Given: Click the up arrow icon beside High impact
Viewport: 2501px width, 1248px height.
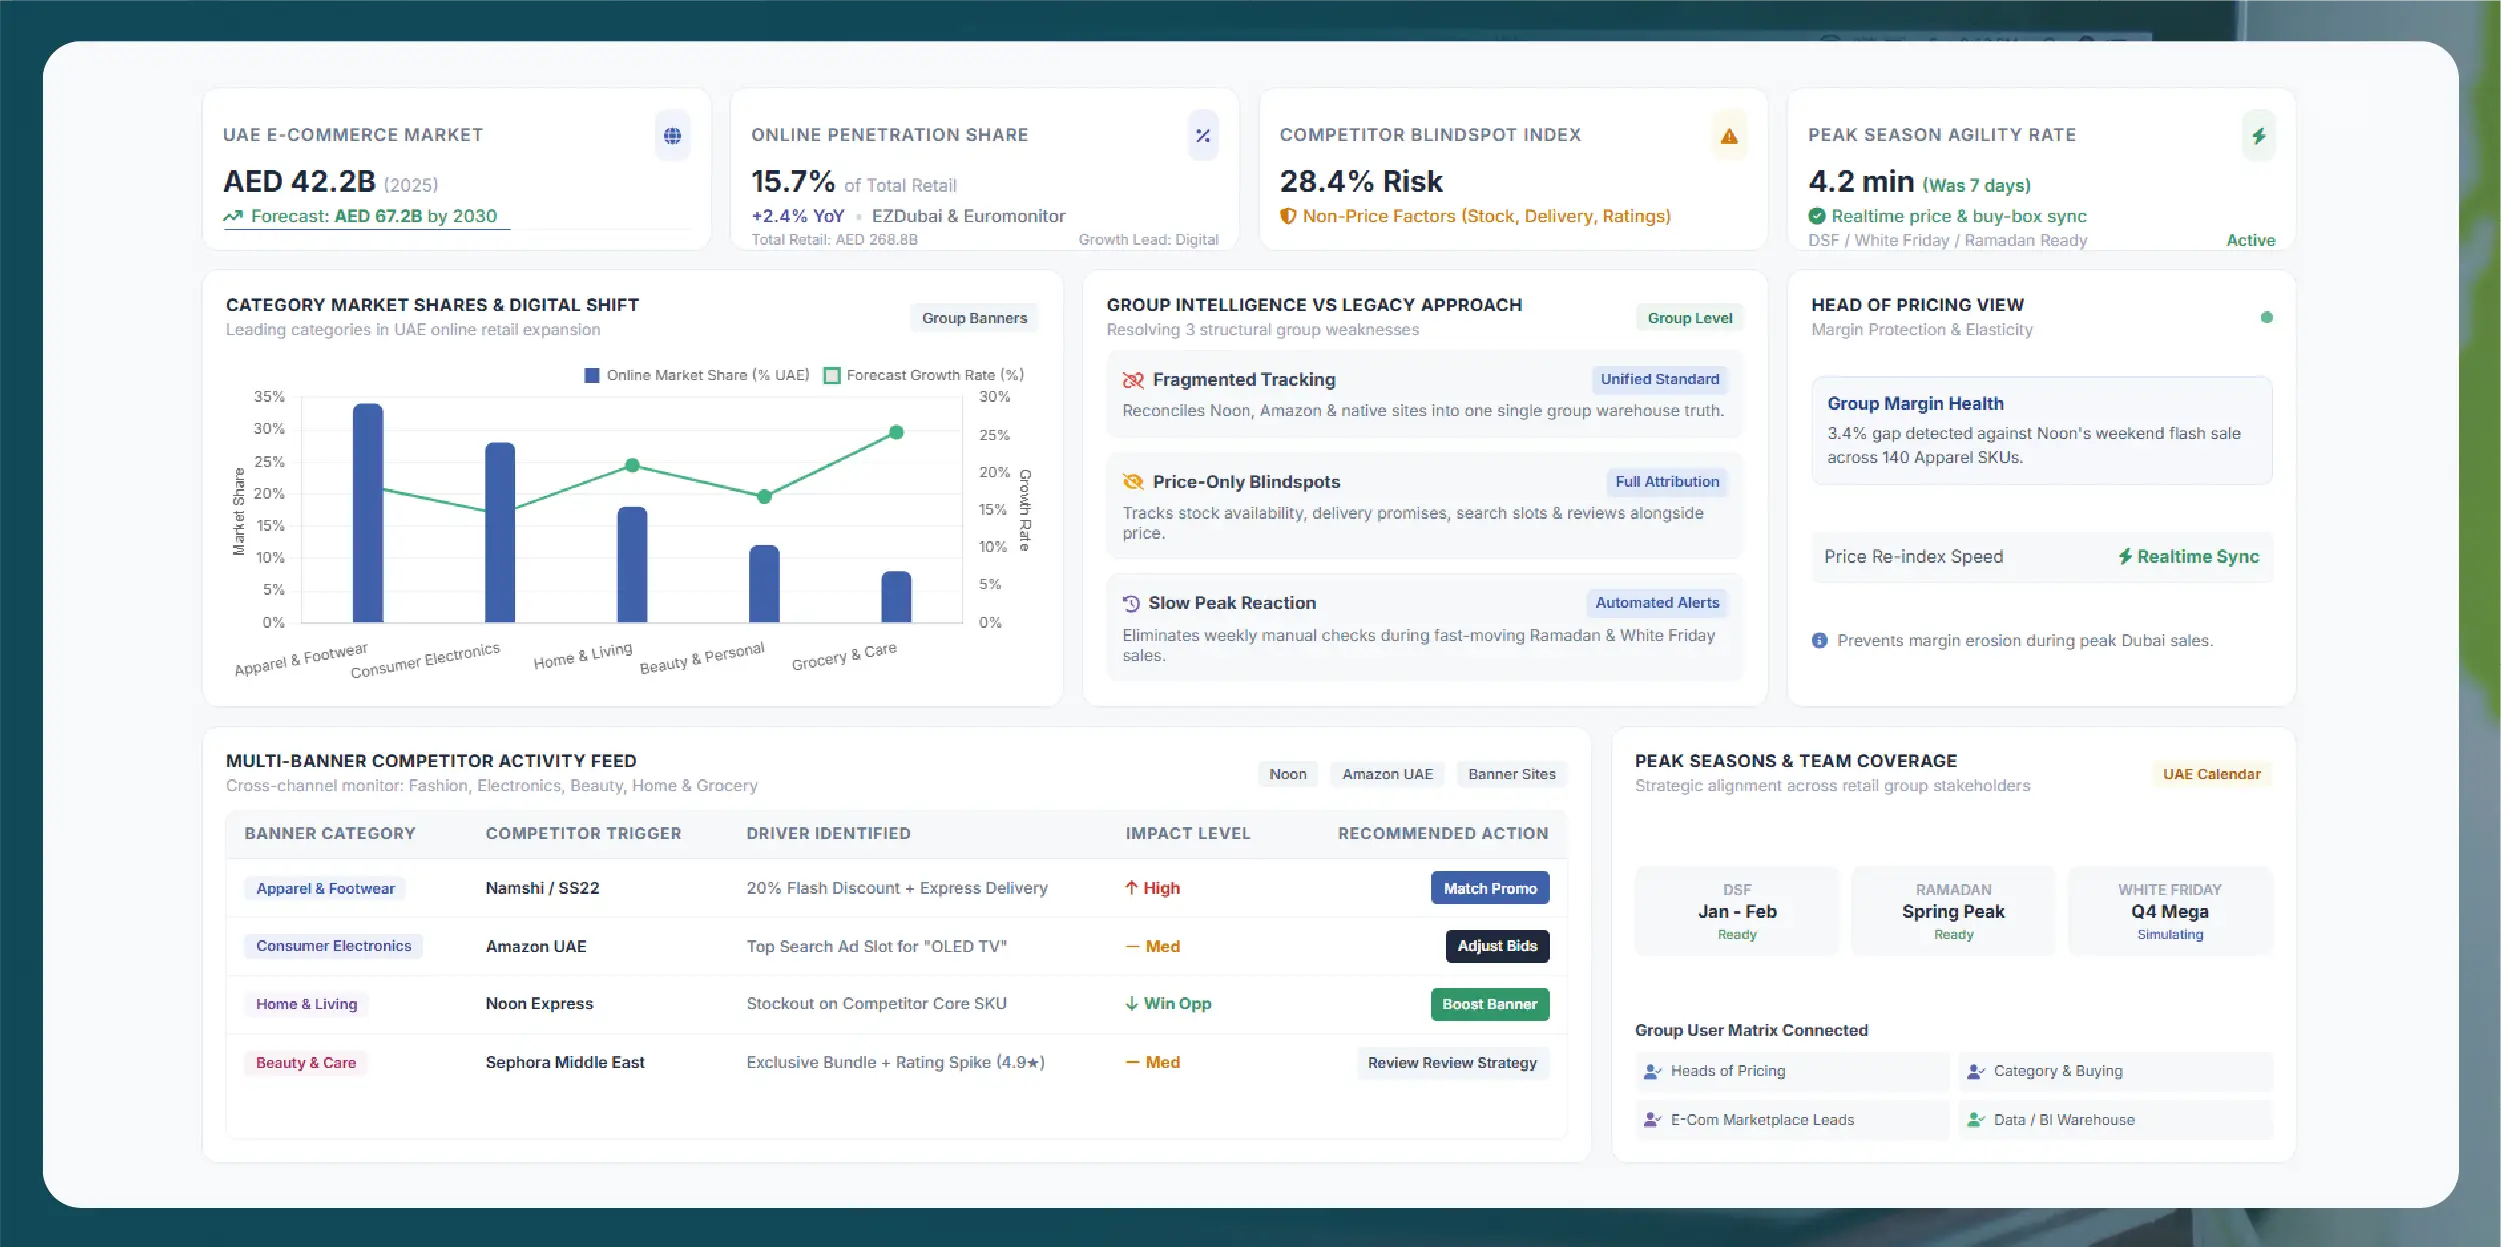Looking at the screenshot, I should pyautogui.click(x=1131, y=888).
